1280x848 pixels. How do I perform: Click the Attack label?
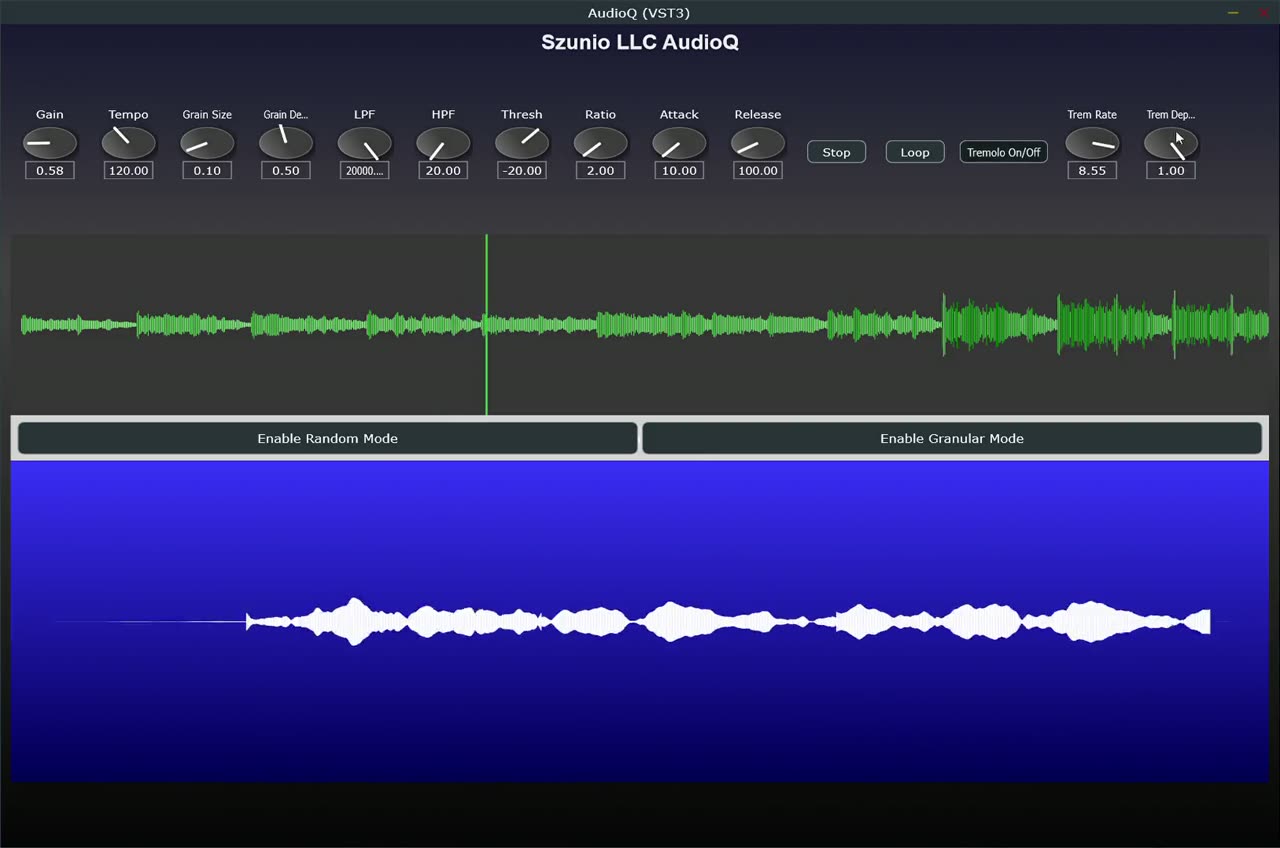679,114
